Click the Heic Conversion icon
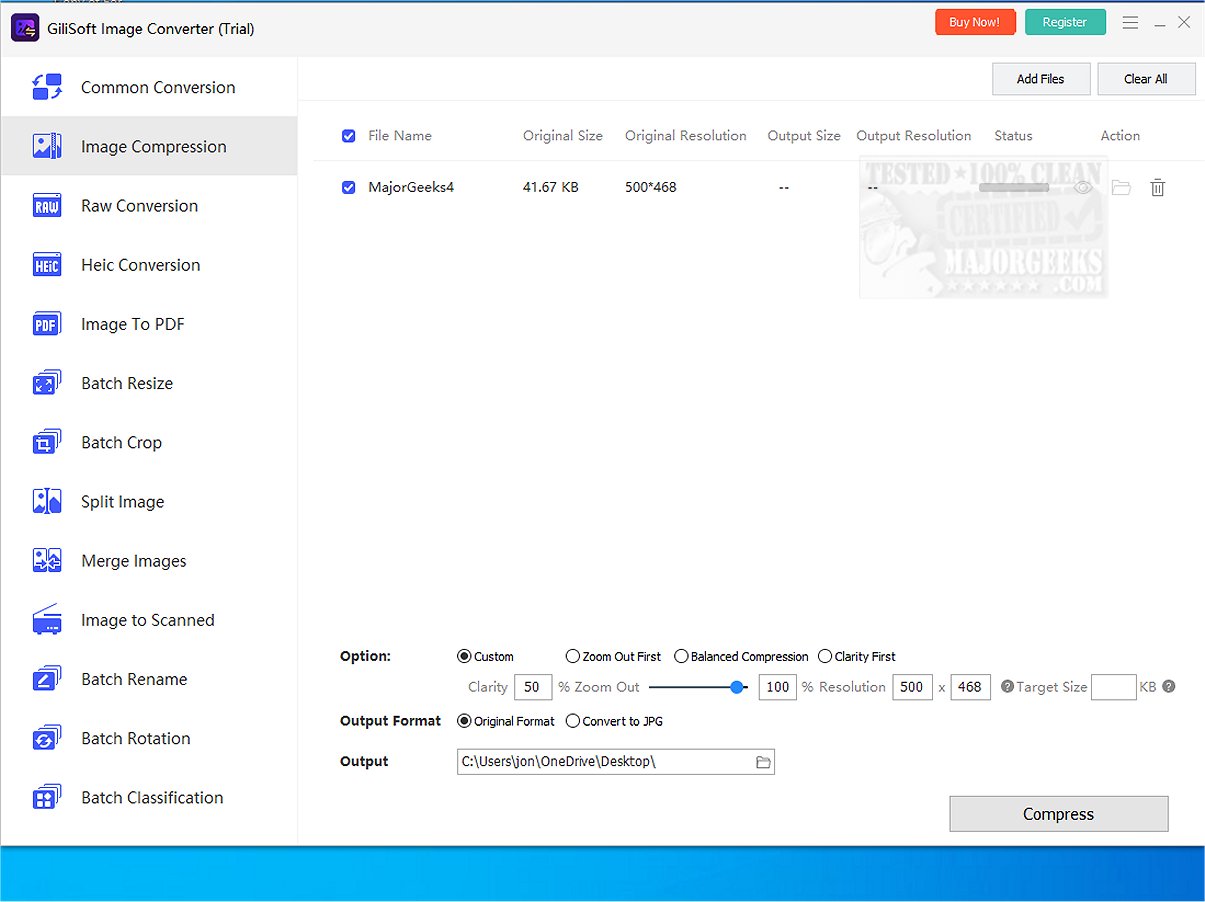Image resolution: width=1205 pixels, height=902 pixels. tap(47, 265)
